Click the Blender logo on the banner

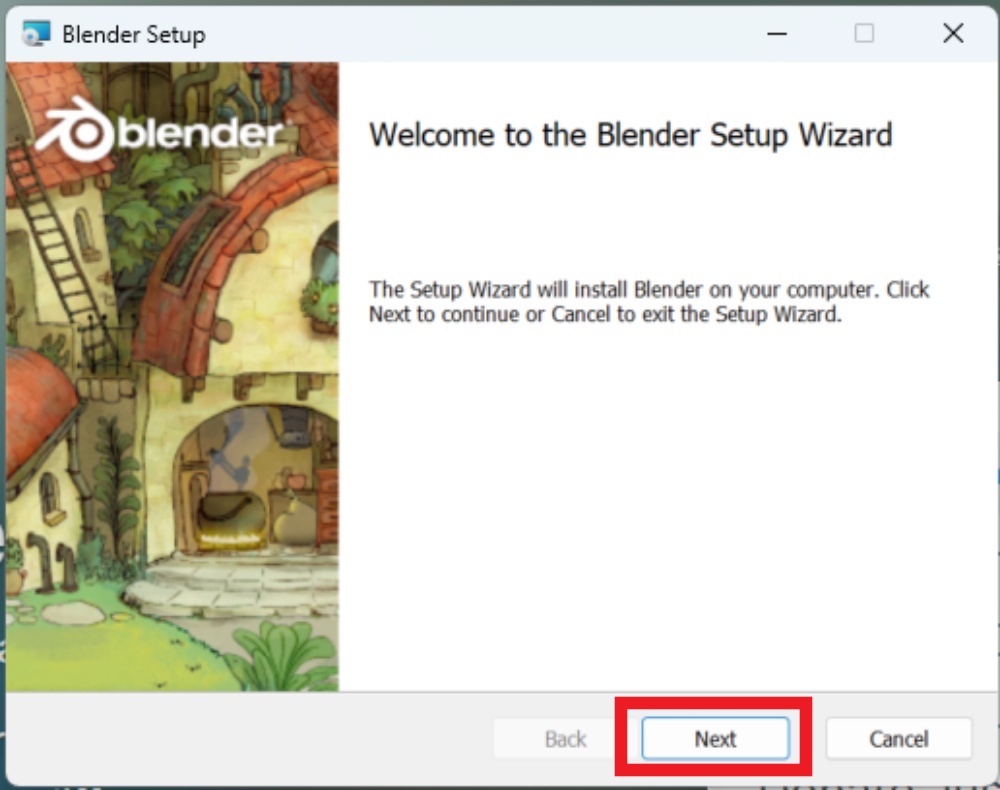tap(160, 131)
